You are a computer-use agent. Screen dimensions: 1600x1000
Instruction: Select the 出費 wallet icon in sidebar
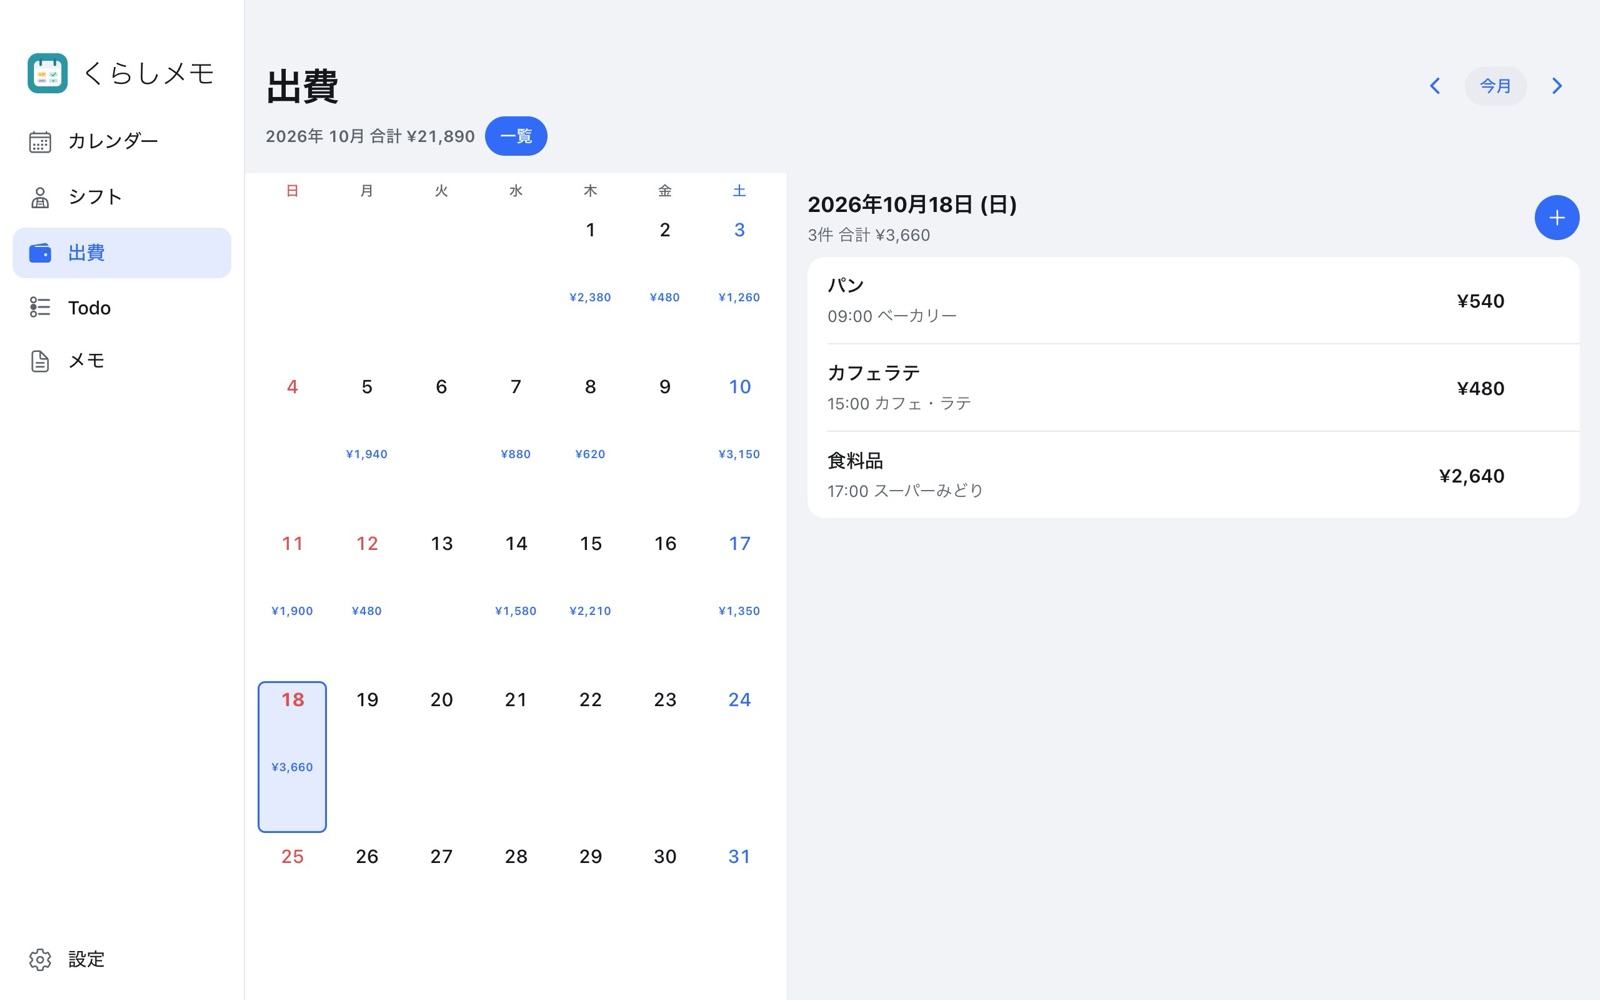pos(40,253)
